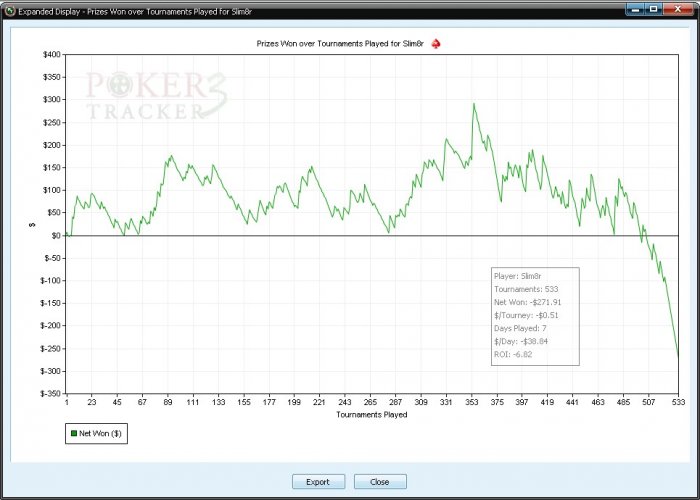Screen dimensions: 700x500
Task: Click the Export button
Action: [318, 482]
